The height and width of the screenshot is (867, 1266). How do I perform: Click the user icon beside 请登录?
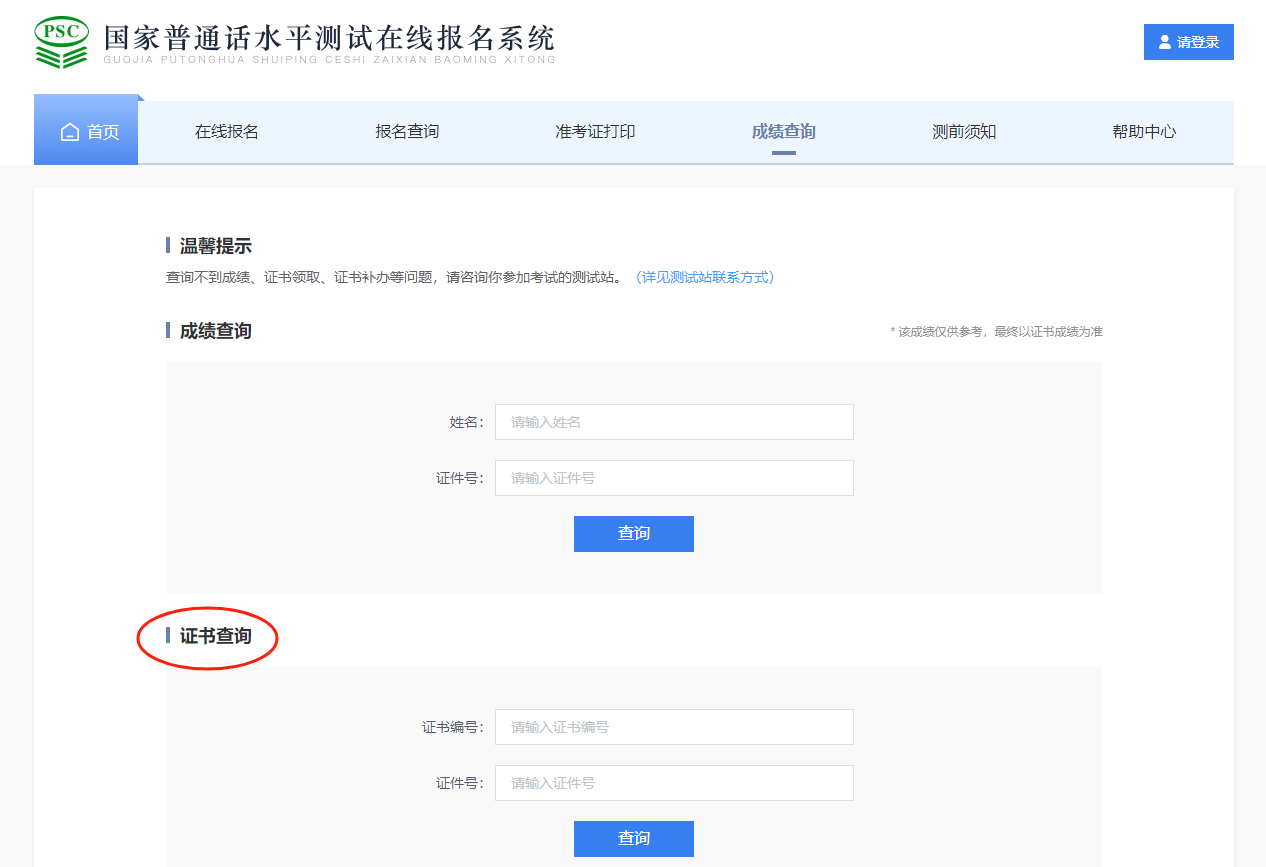pyautogui.click(x=1164, y=42)
